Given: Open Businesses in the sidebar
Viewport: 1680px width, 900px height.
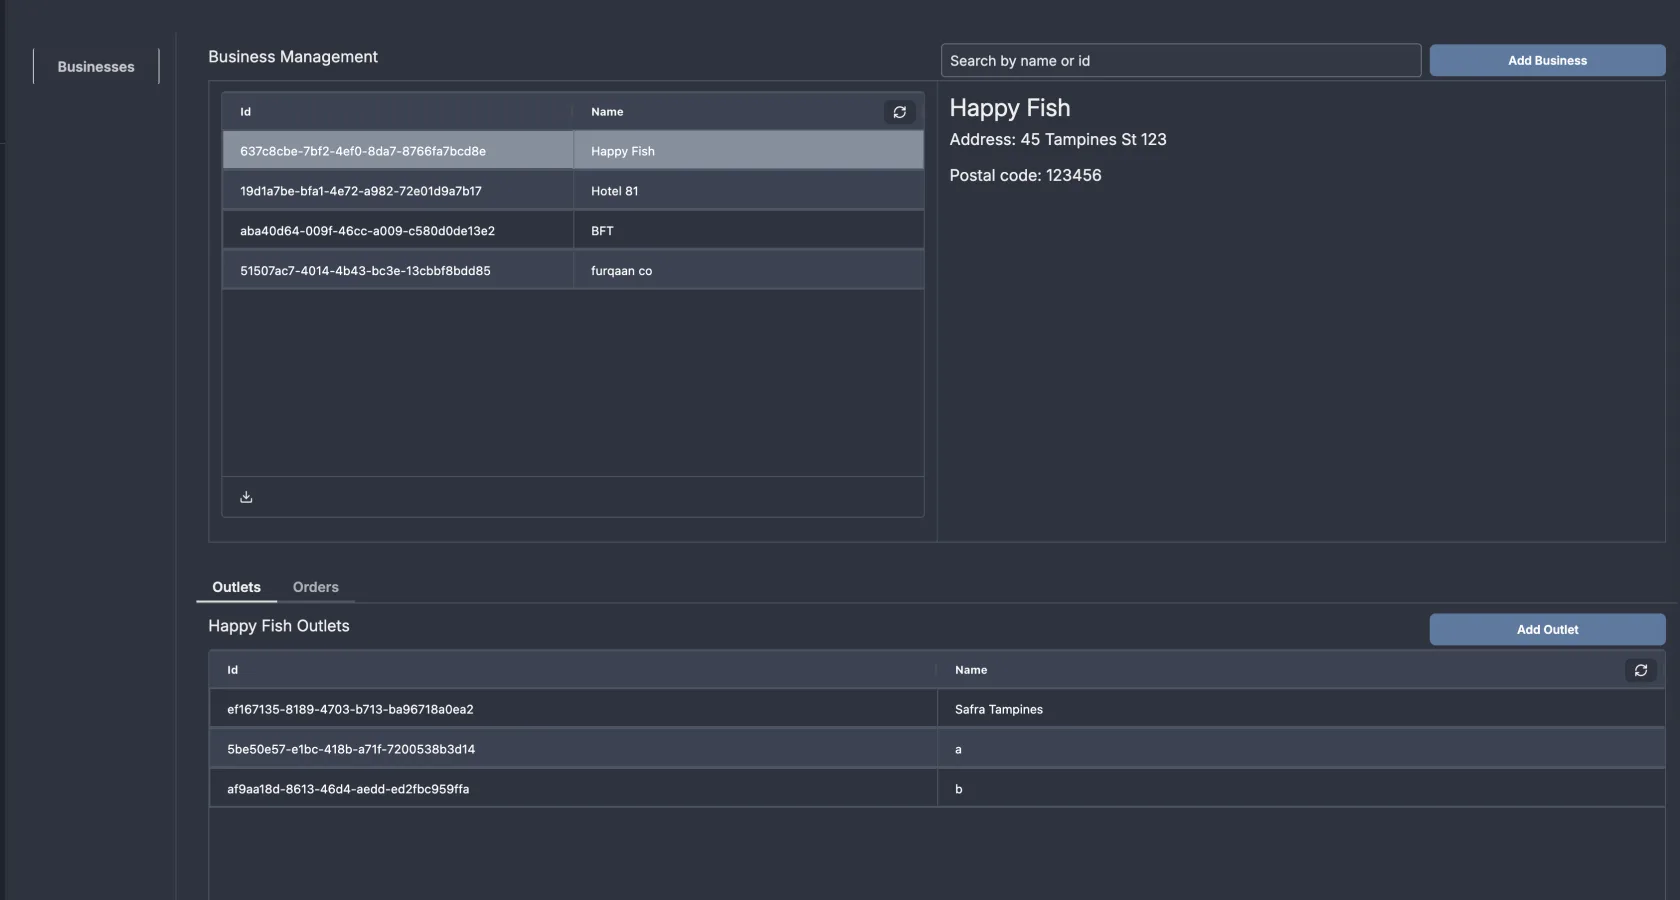Looking at the screenshot, I should coord(96,67).
